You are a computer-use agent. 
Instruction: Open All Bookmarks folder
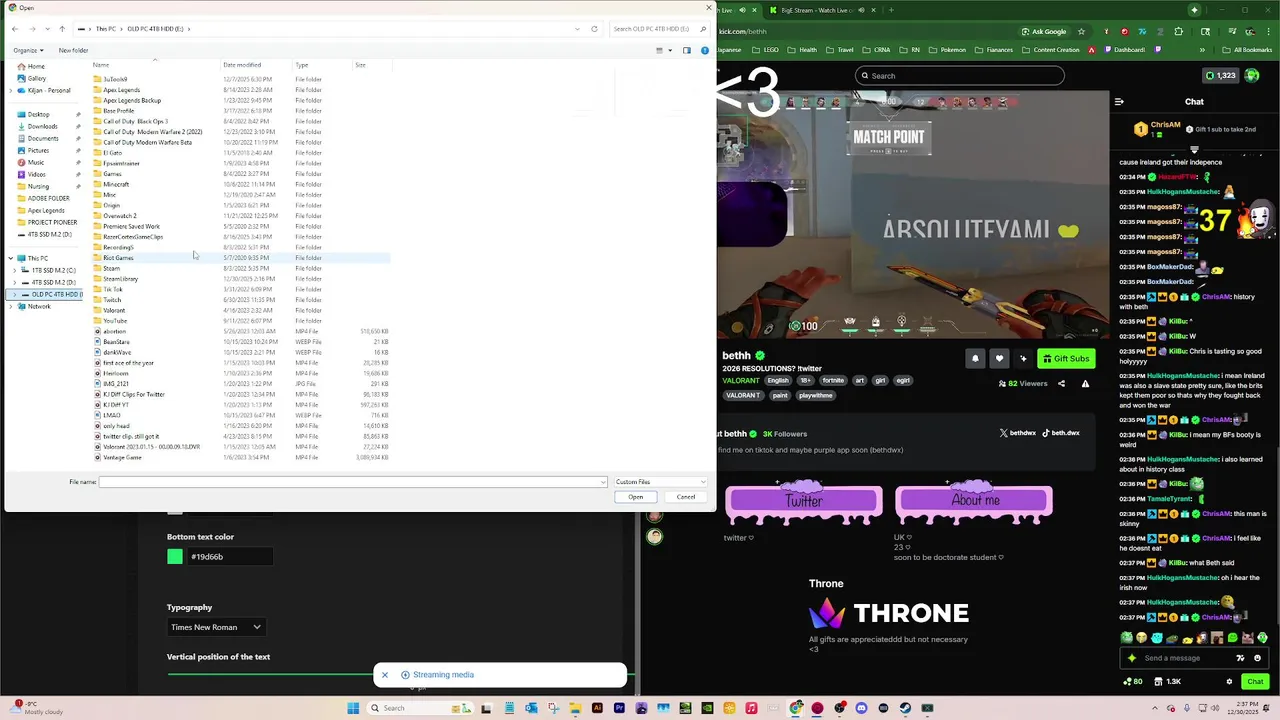coord(1248,49)
